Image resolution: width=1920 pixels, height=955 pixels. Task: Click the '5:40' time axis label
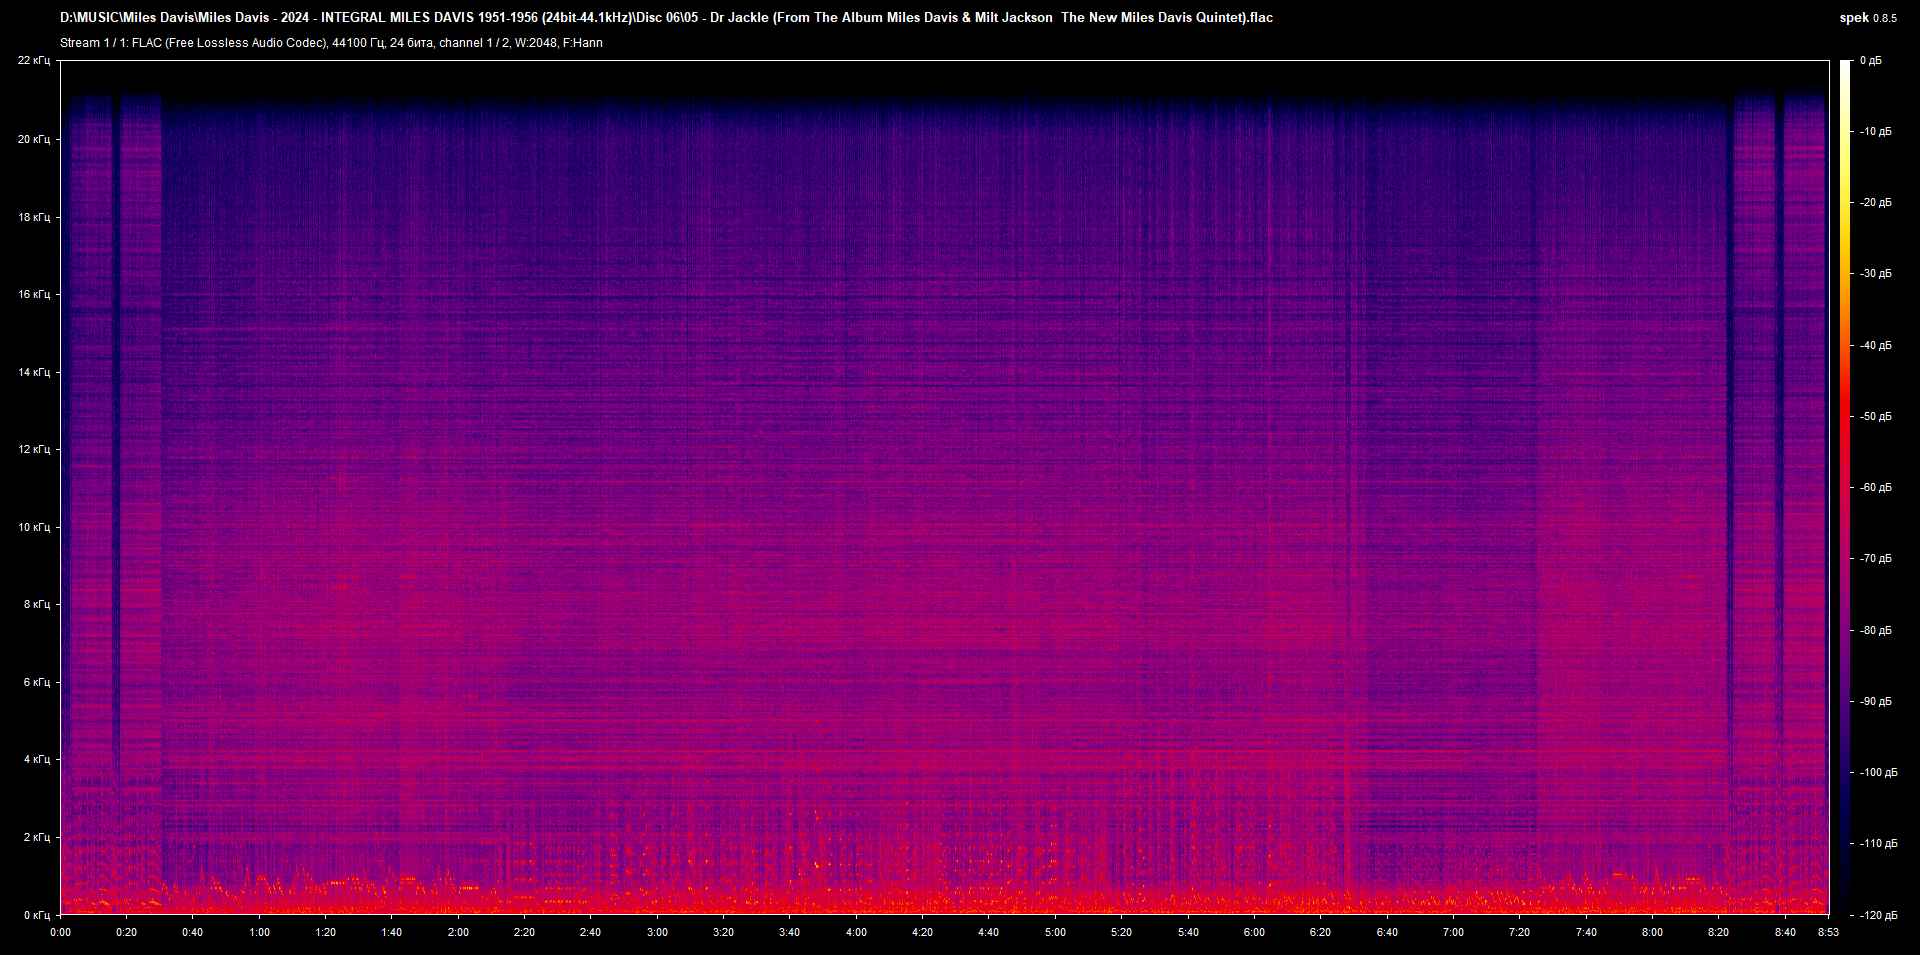click(1188, 932)
